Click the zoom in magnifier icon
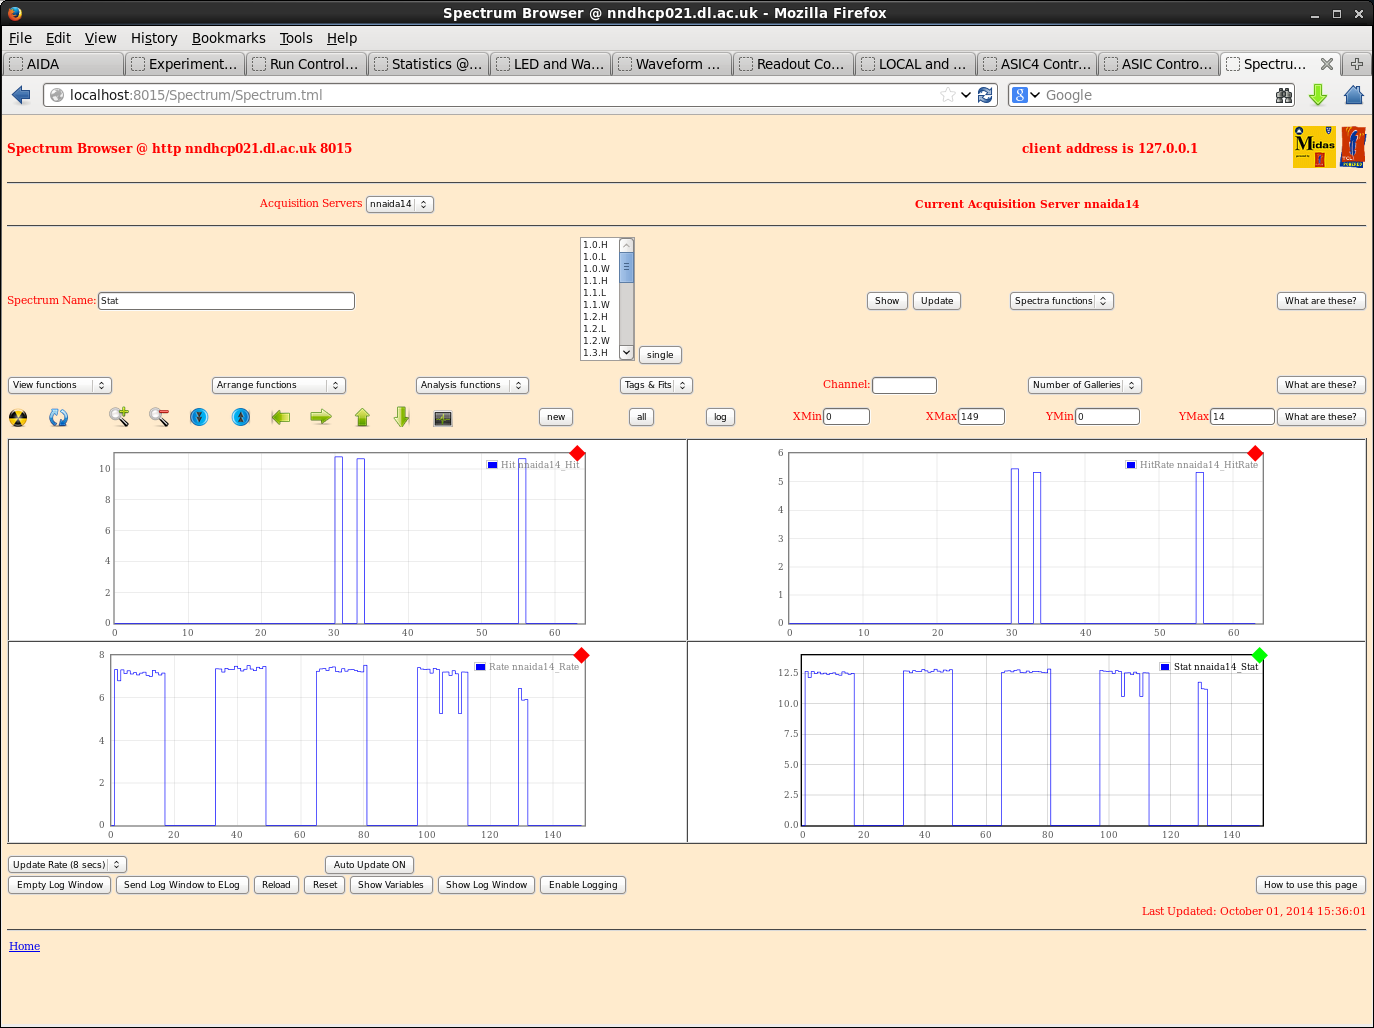Viewport: 1374px width, 1028px height. click(x=119, y=417)
